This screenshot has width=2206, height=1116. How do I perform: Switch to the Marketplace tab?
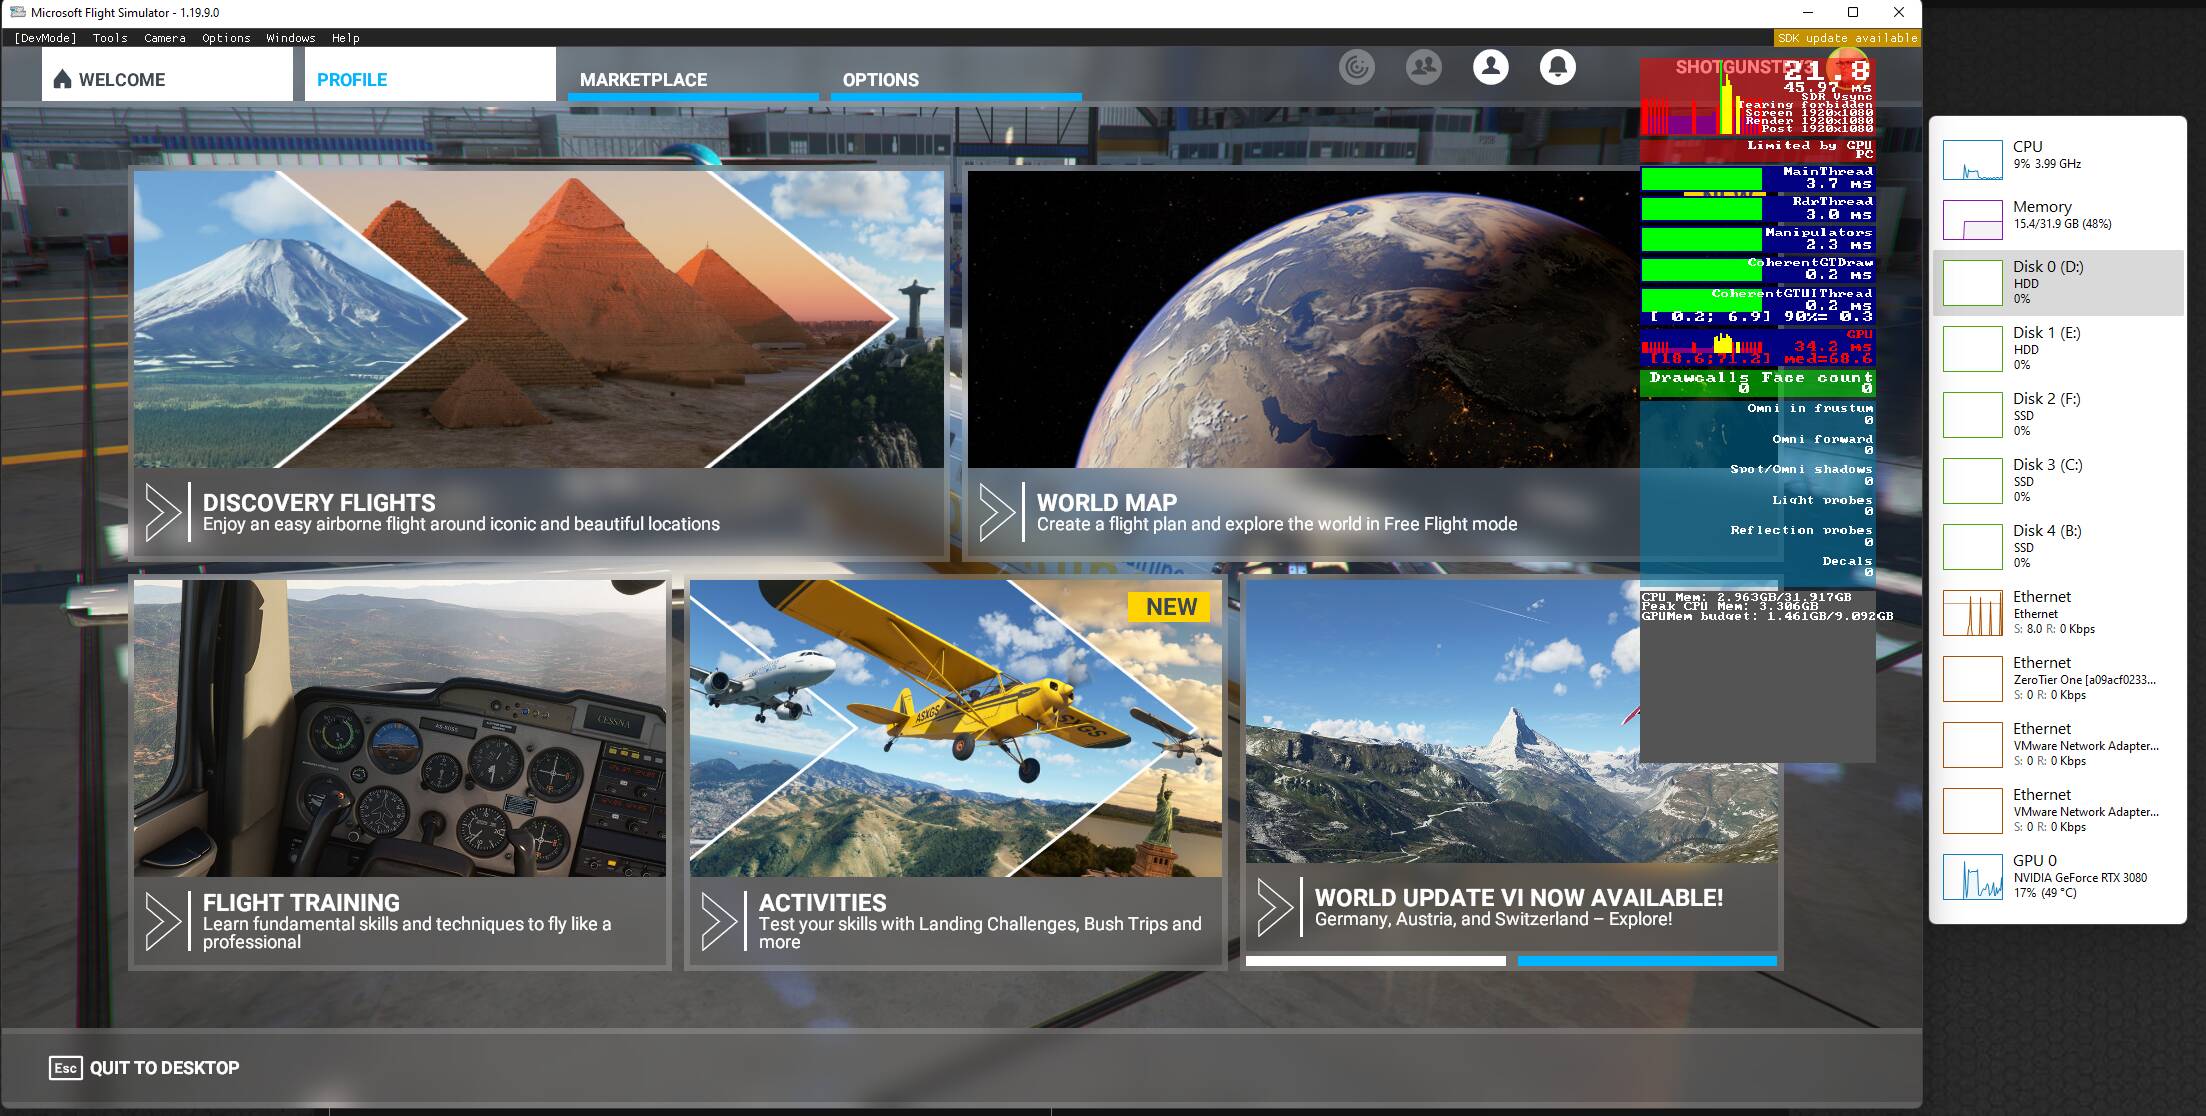pyautogui.click(x=643, y=79)
